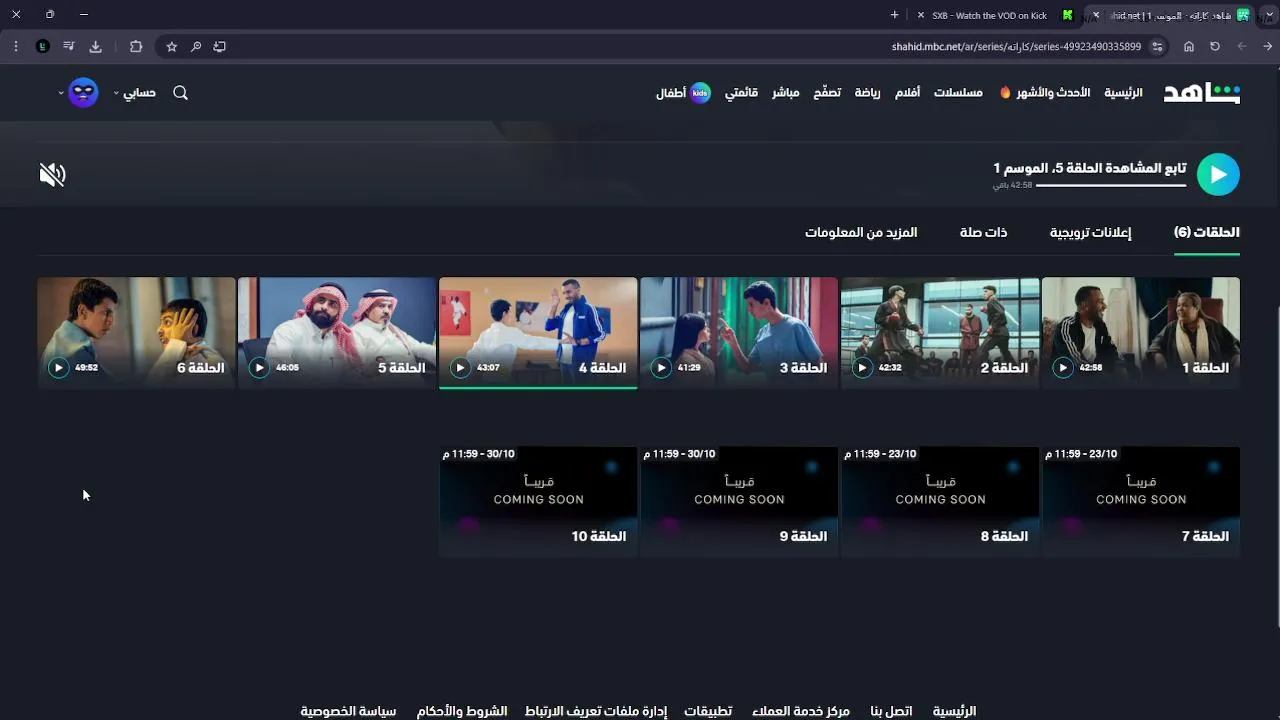The height and width of the screenshot is (720, 1280).
Task: Open footer link مركز خدمة العملاء
Action: 801,711
